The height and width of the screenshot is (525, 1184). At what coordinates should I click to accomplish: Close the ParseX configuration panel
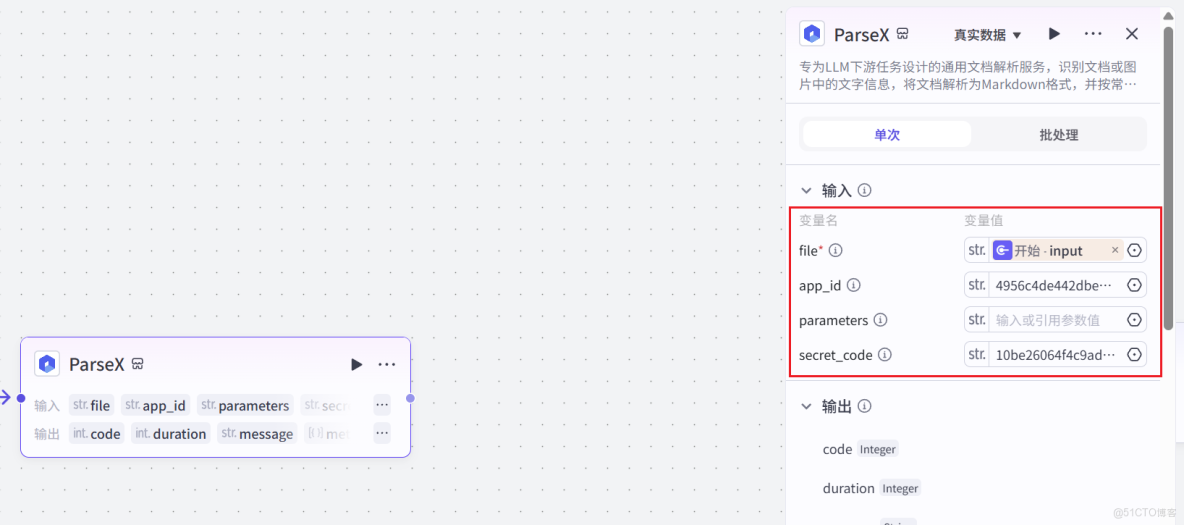click(1132, 33)
